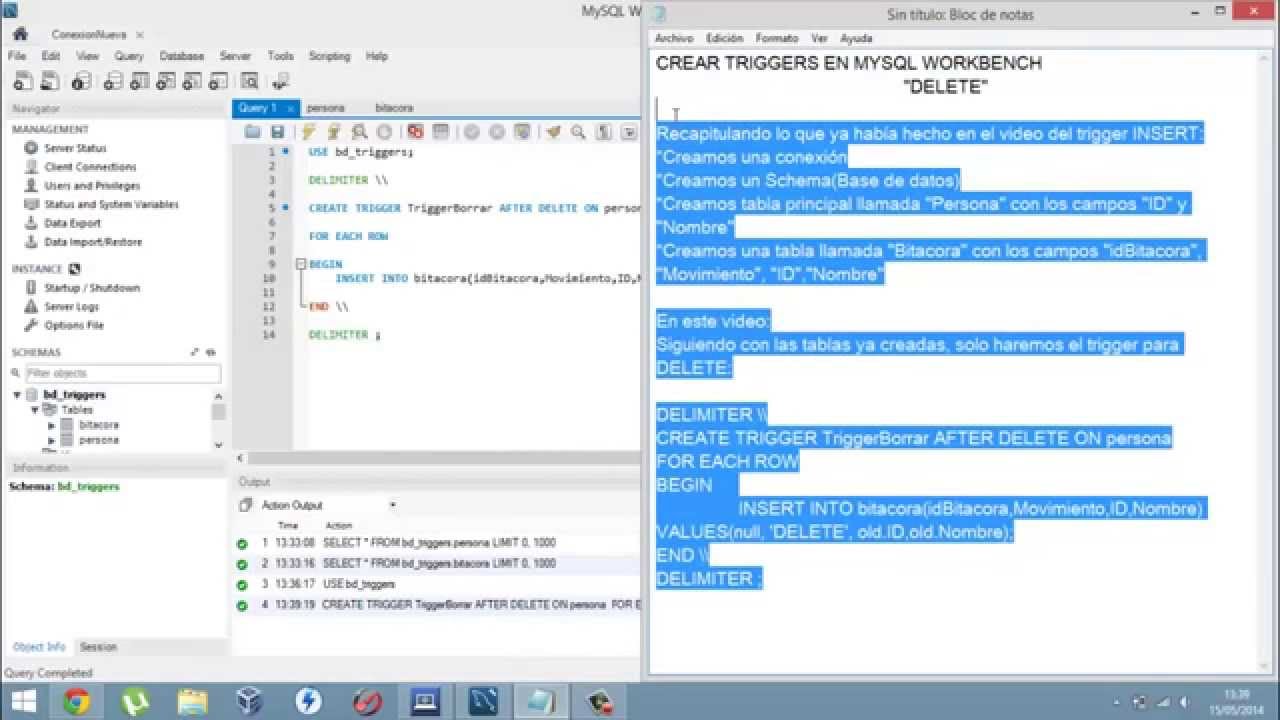Open Server Logs
1280x720 pixels.
[x=71, y=307]
